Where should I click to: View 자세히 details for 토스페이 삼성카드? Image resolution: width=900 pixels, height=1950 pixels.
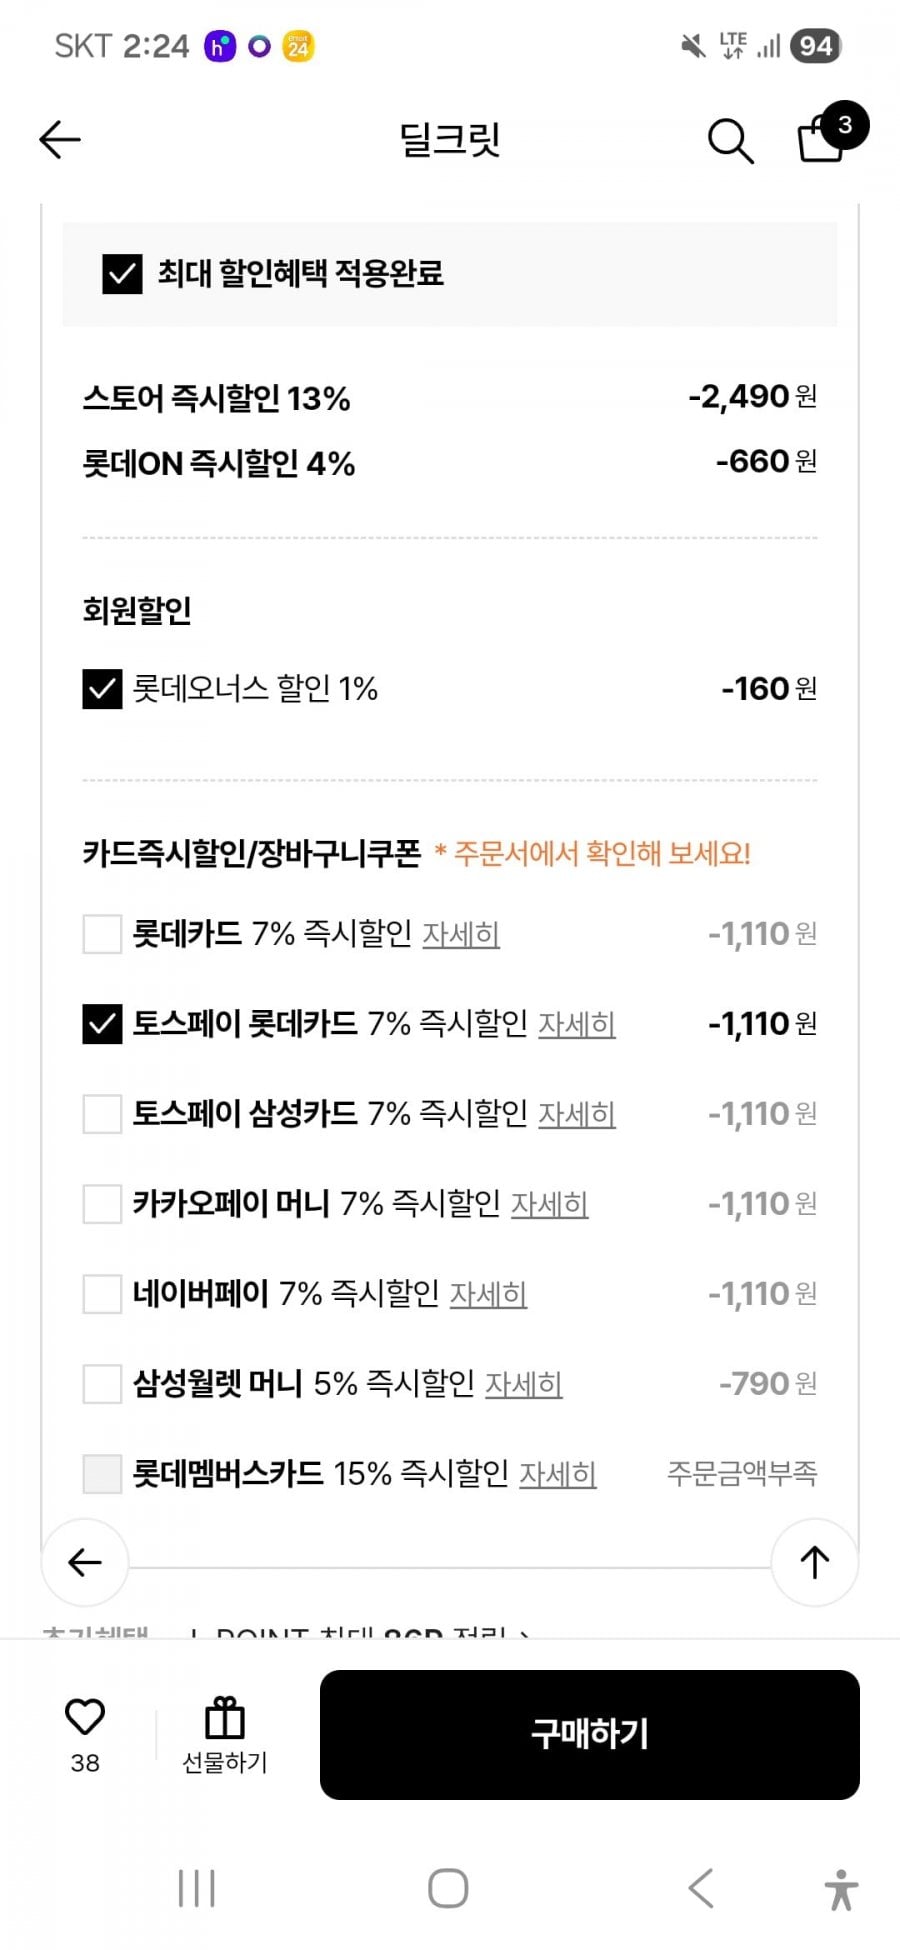pyautogui.click(x=577, y=1115)
